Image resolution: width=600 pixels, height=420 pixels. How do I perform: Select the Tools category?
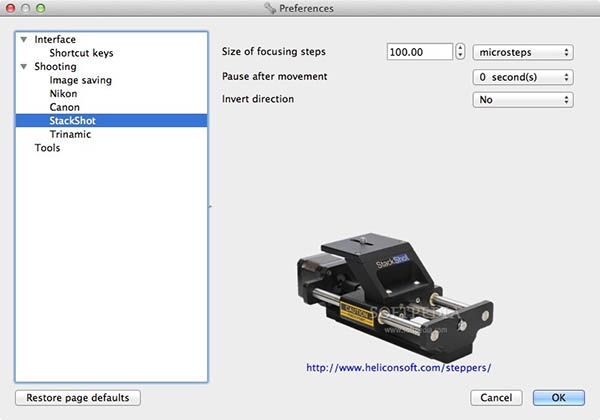[x=47, y=148]
